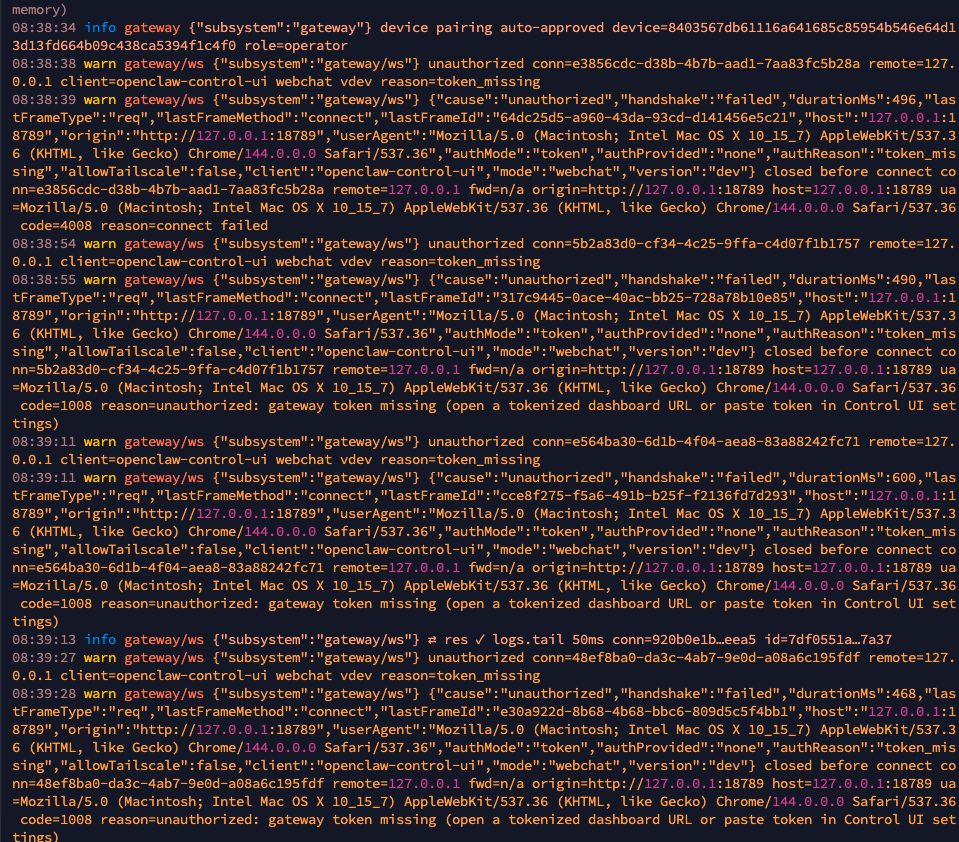
Task: Click conn=e3856cdc on the 08:38:38 line
Action: point(696,64)
